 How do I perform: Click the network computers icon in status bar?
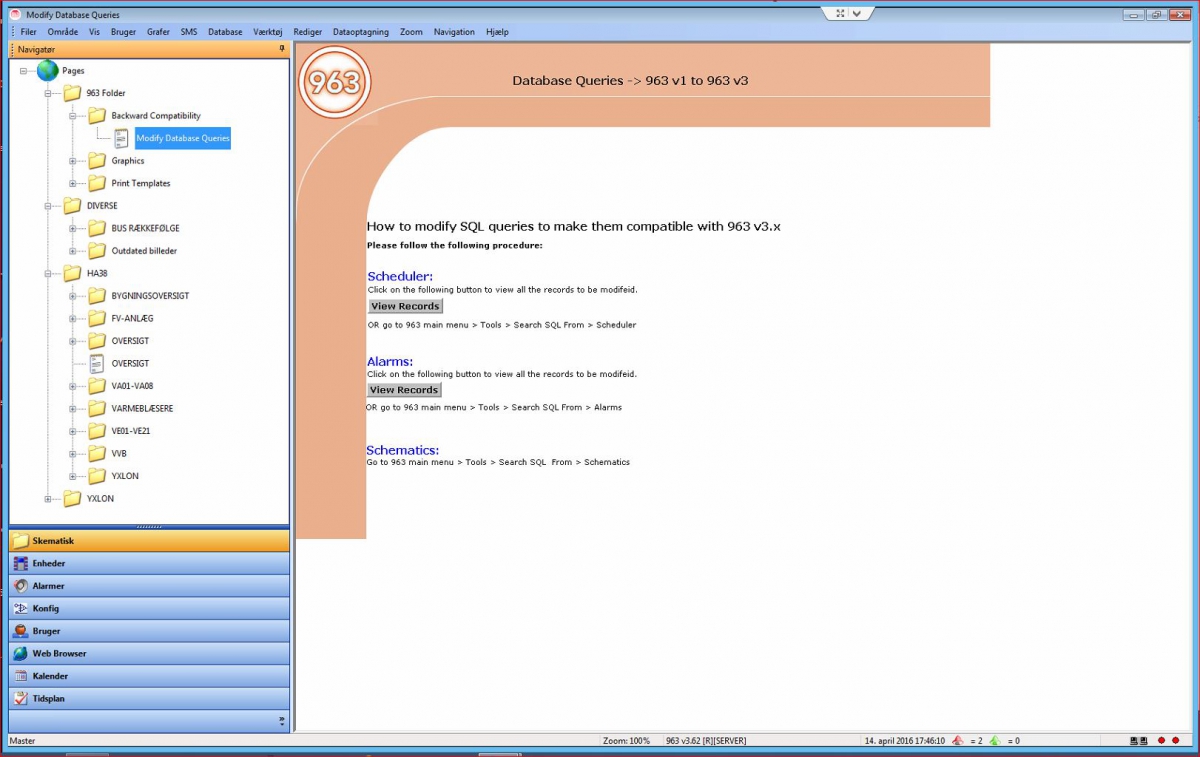(1138, 741)
